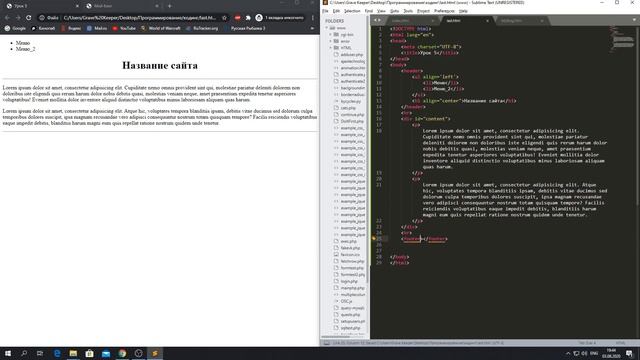The width and height of the screenshot is (640, 360).
Task: Collapse the www root folder in sidebar
Action: (x=327, y=28)
